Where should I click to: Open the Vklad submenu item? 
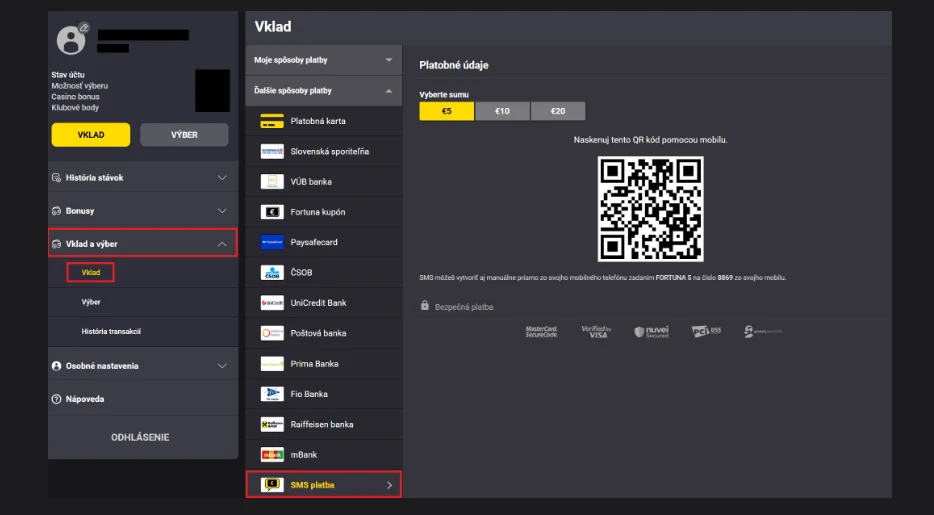point(91,273)
